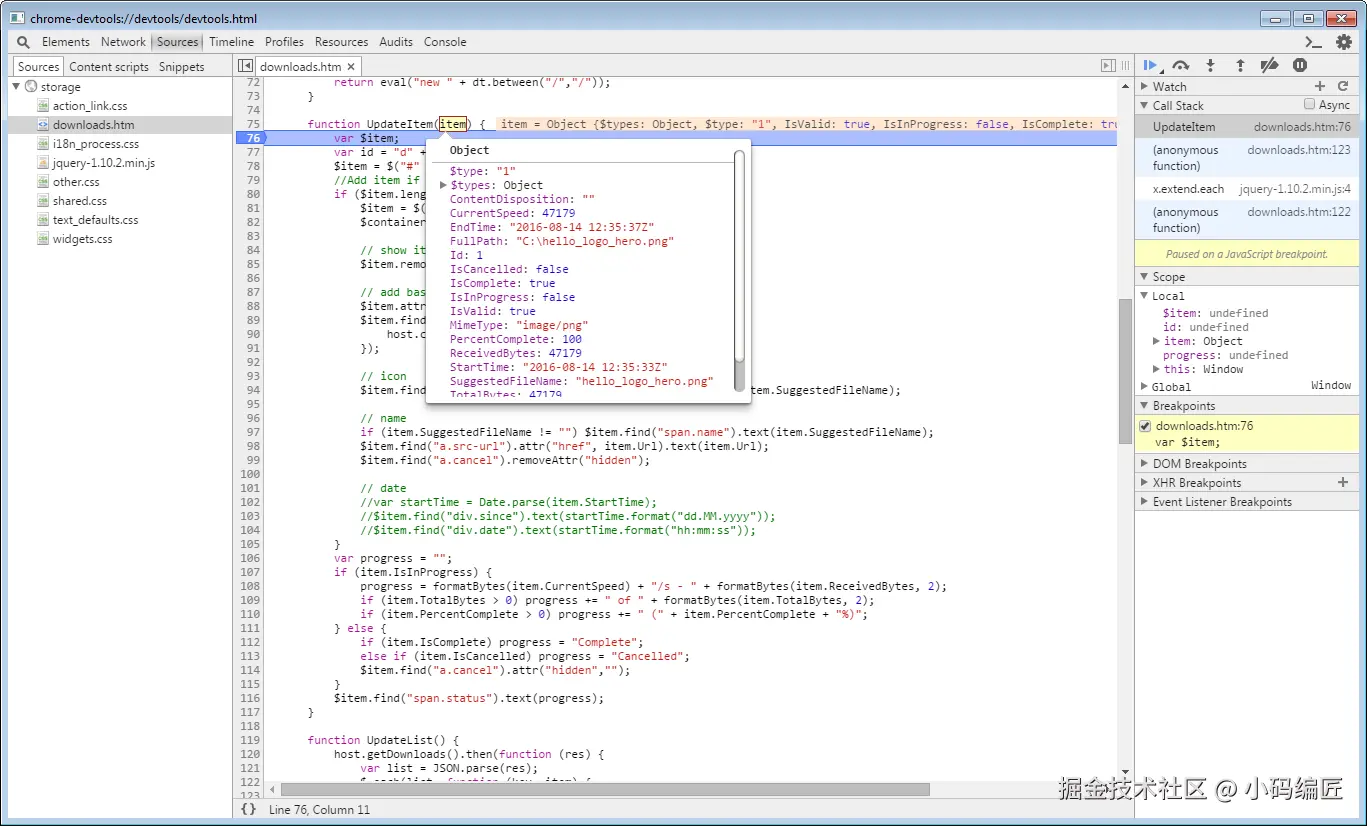
Task: Click the widgets.css file icon
Action: tap(43, 239)
